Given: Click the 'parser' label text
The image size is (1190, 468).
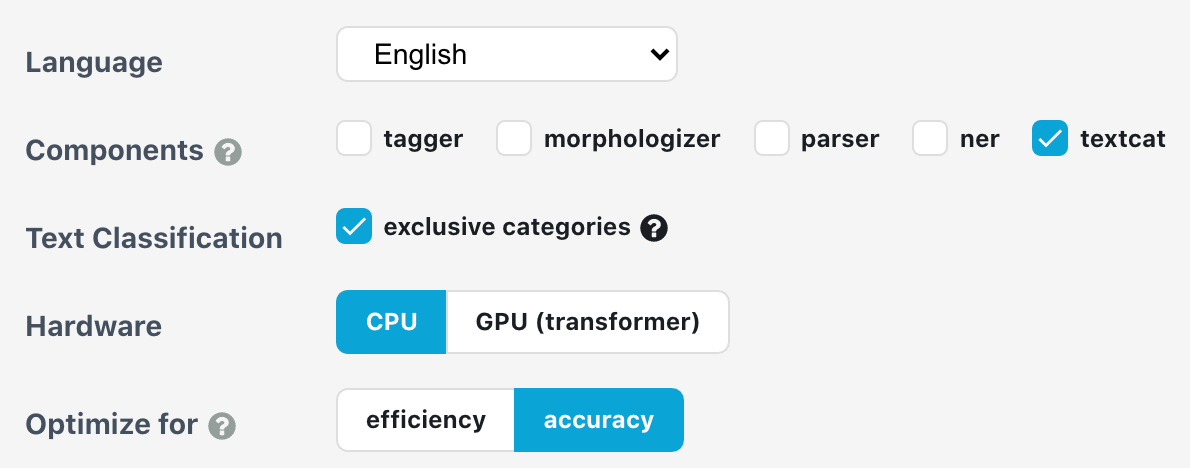Looking at the screenshot, I should coord(840,139).
